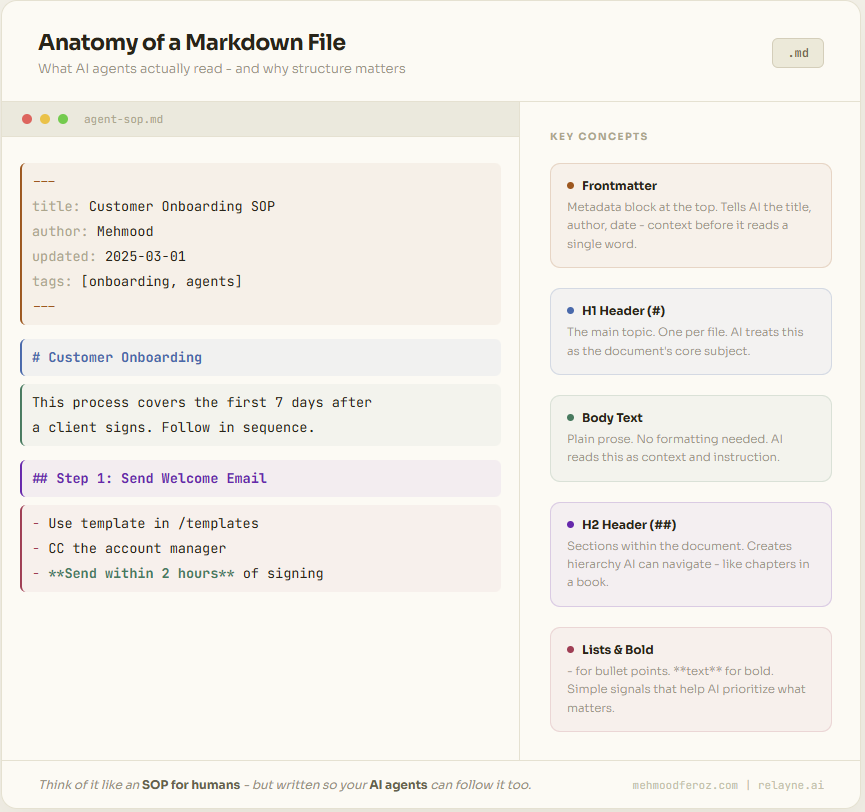
Task: Select the agent-sop.md file name
Action: click(x=124, y=119)
